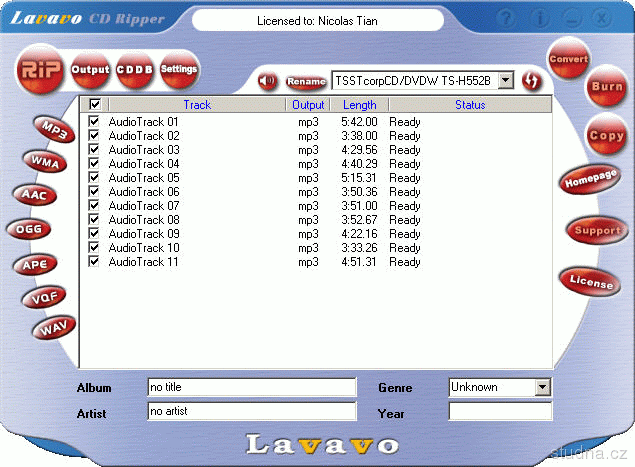Expand the Genre dropdown arrow
Screen dimensions: 635x467
coord(542,387)
